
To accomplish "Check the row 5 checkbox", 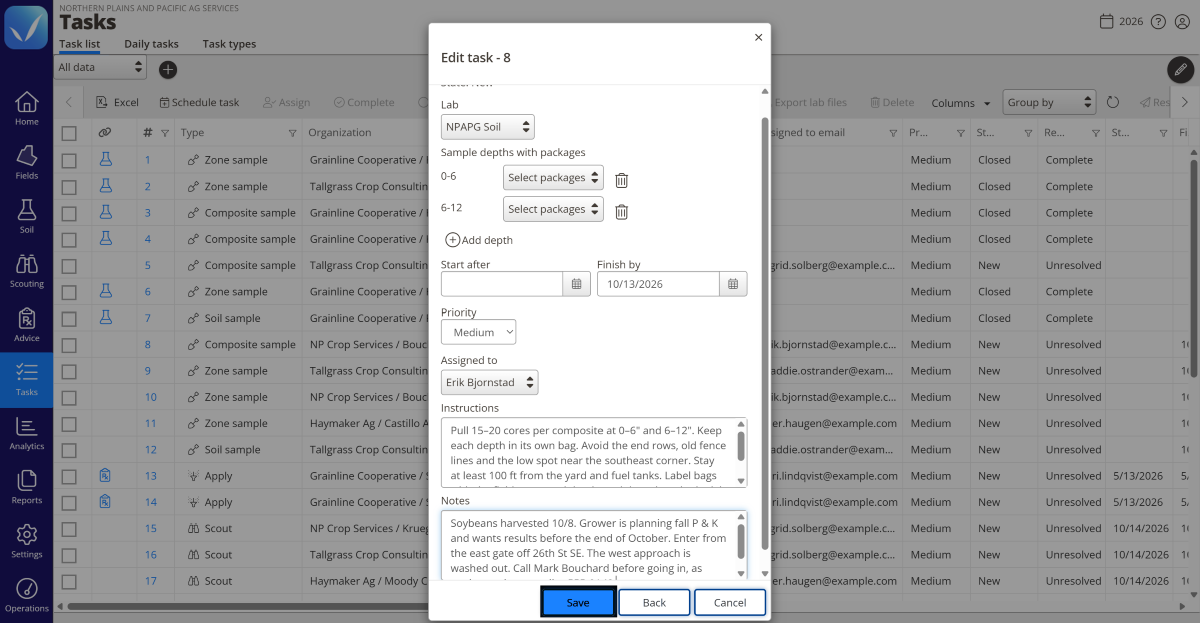I will pos(69,265).
